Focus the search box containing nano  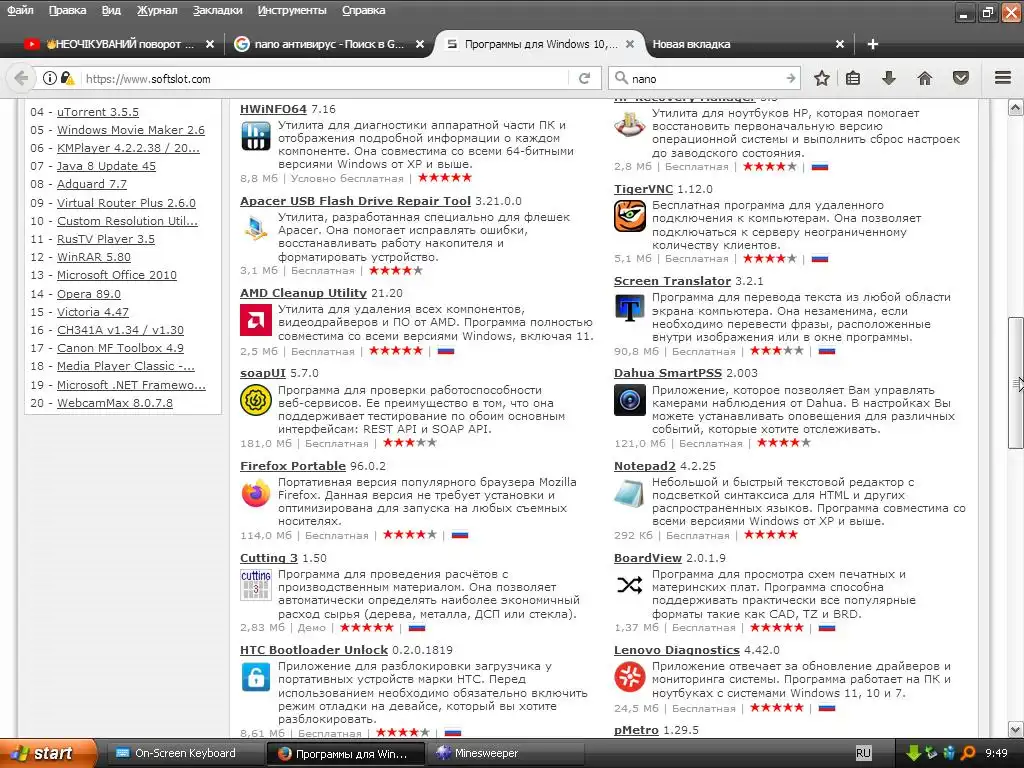[x=702, y=78]
